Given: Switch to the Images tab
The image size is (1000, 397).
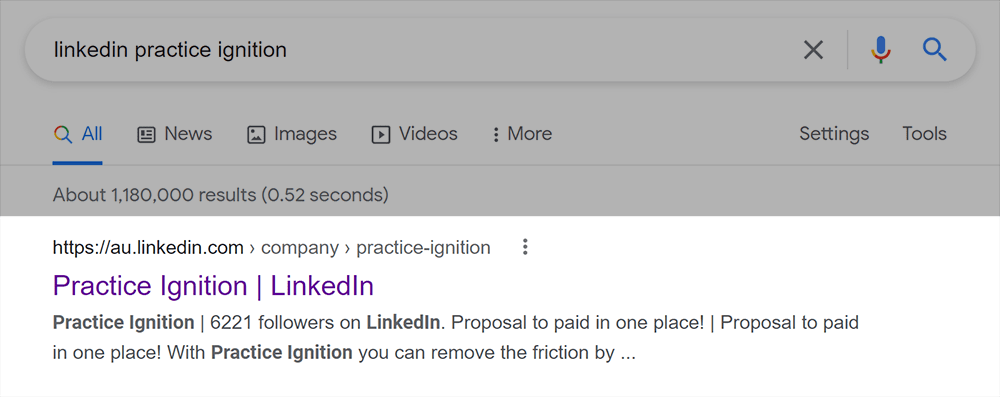Looking at the screenshot, I should pos(291,134).
